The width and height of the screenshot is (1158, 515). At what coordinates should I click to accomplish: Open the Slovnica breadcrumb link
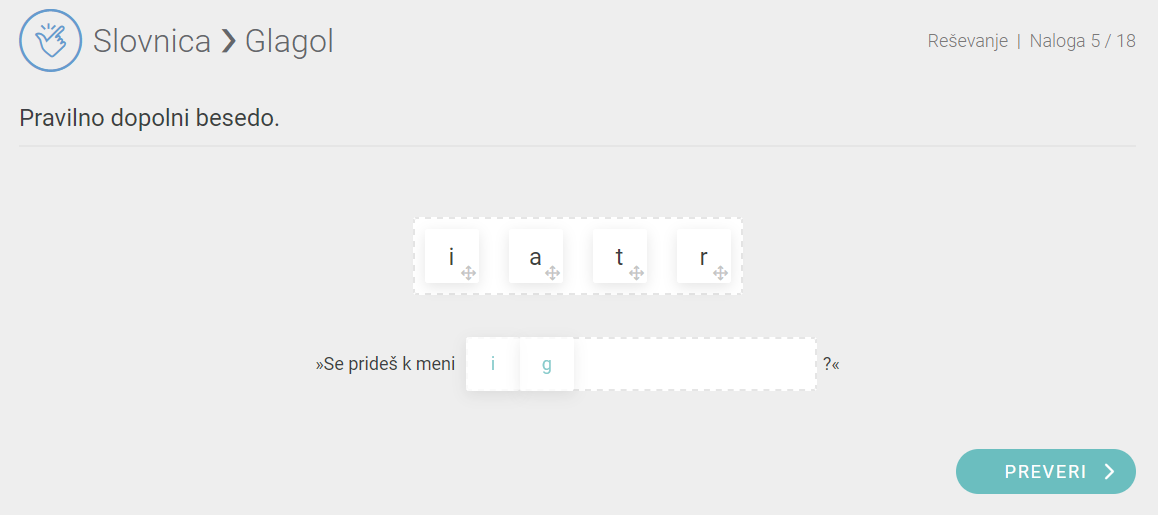coord(152,41)
